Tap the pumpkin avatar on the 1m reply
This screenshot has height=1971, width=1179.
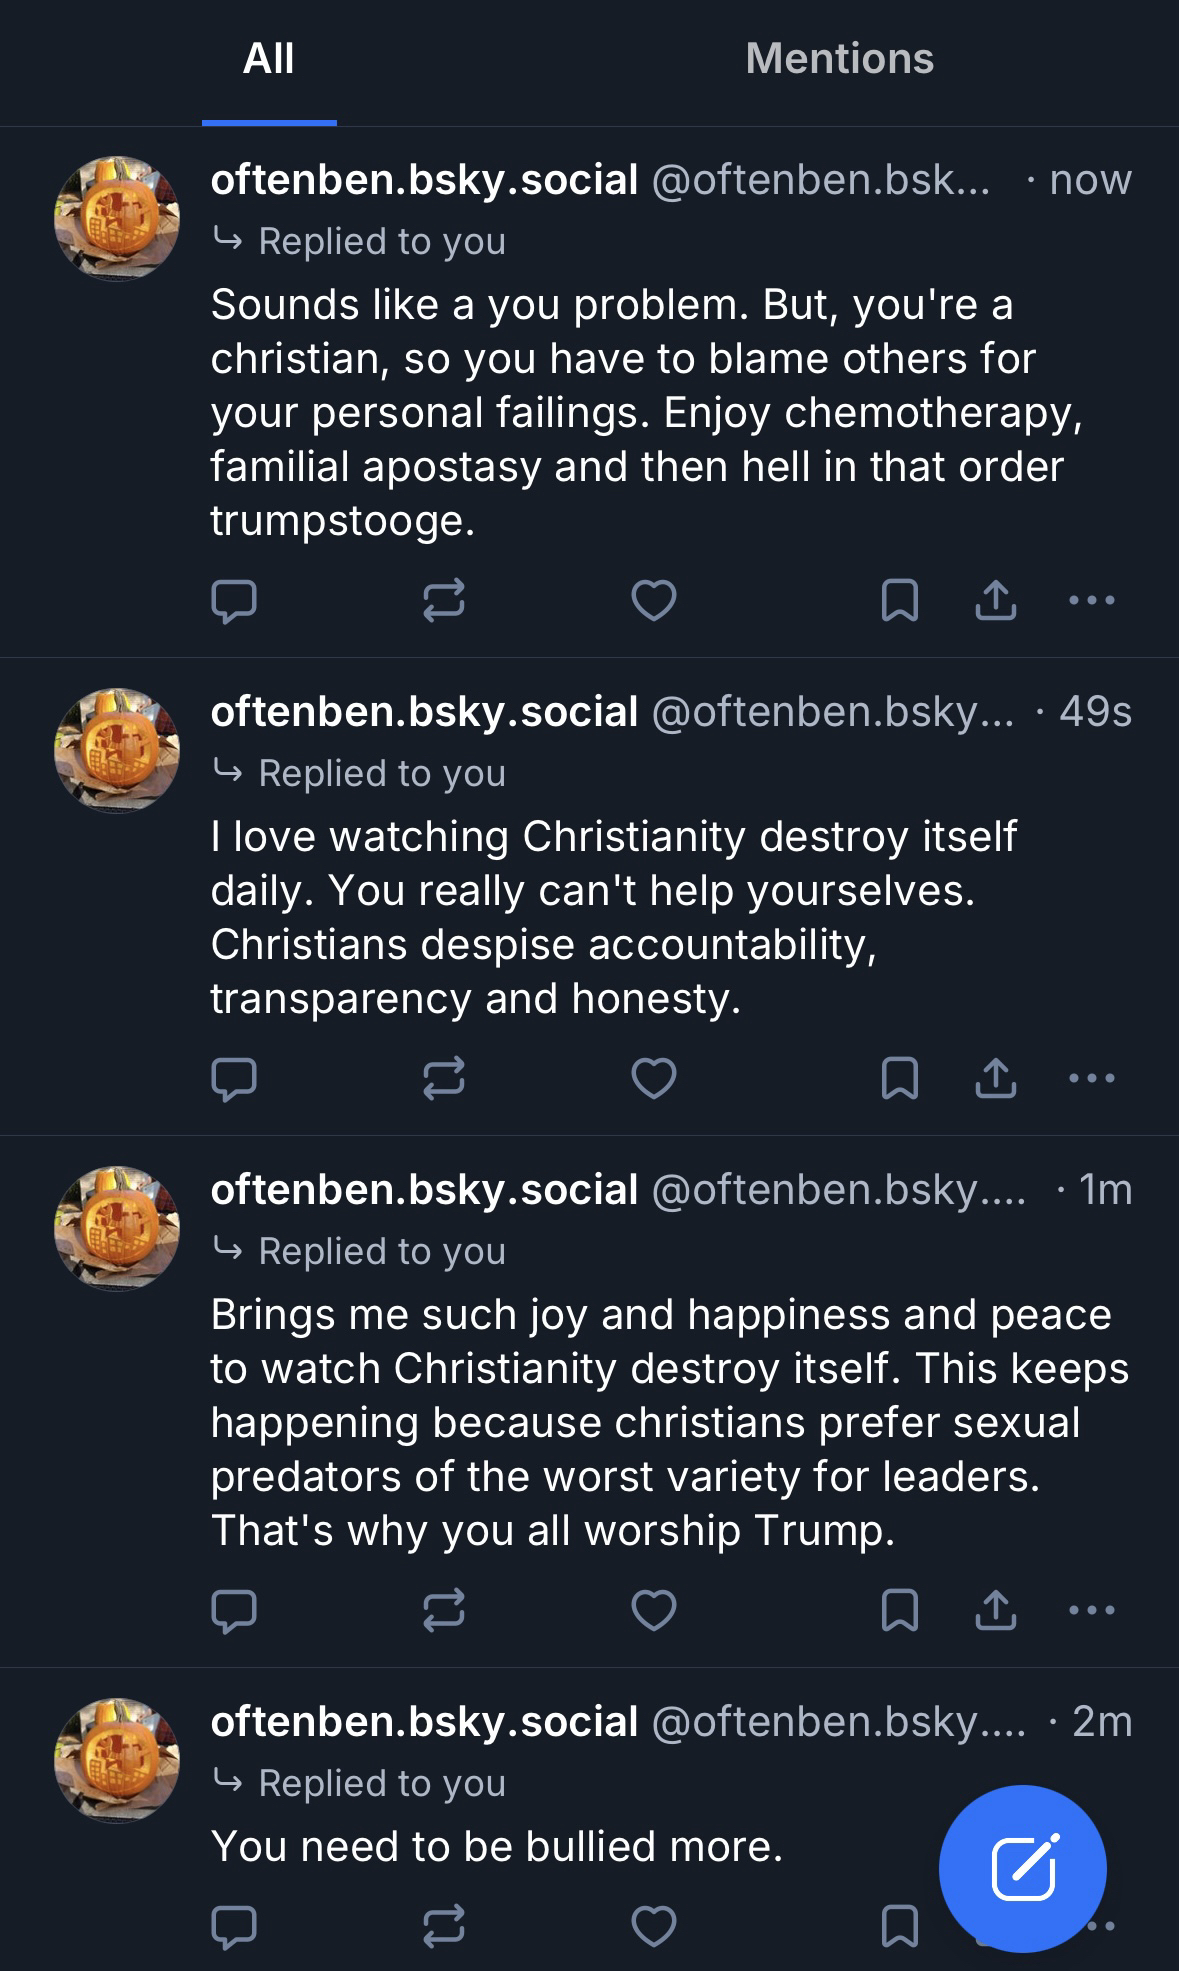(x=117, y=1228)
